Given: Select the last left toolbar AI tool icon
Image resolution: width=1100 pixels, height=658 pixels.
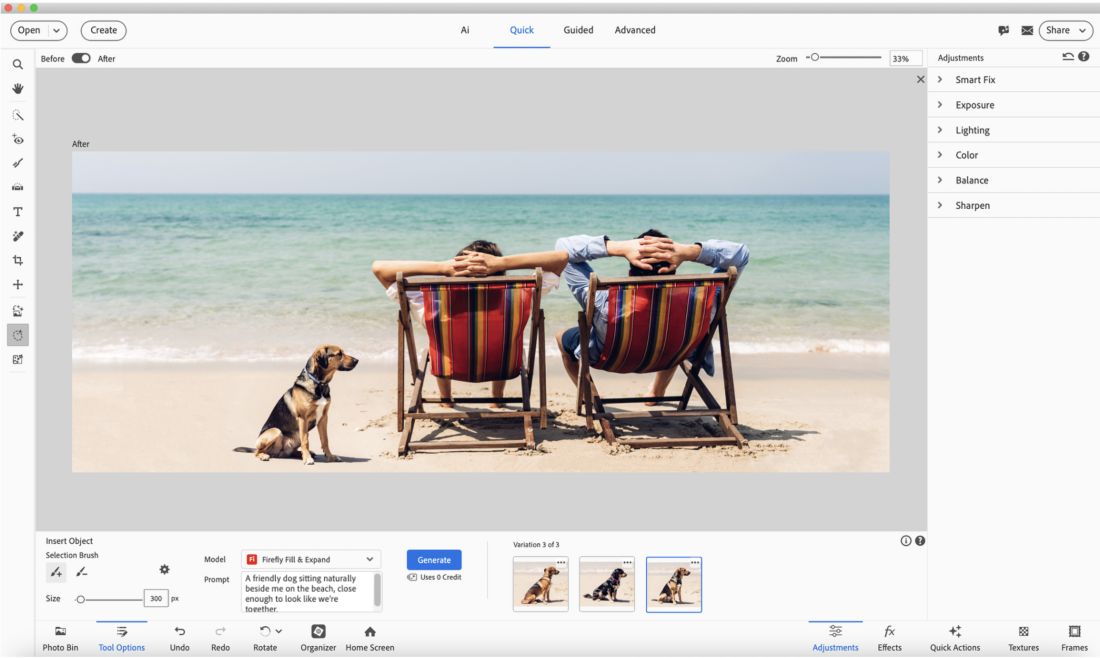Looking at the screenshot, I should coord(18,359).
